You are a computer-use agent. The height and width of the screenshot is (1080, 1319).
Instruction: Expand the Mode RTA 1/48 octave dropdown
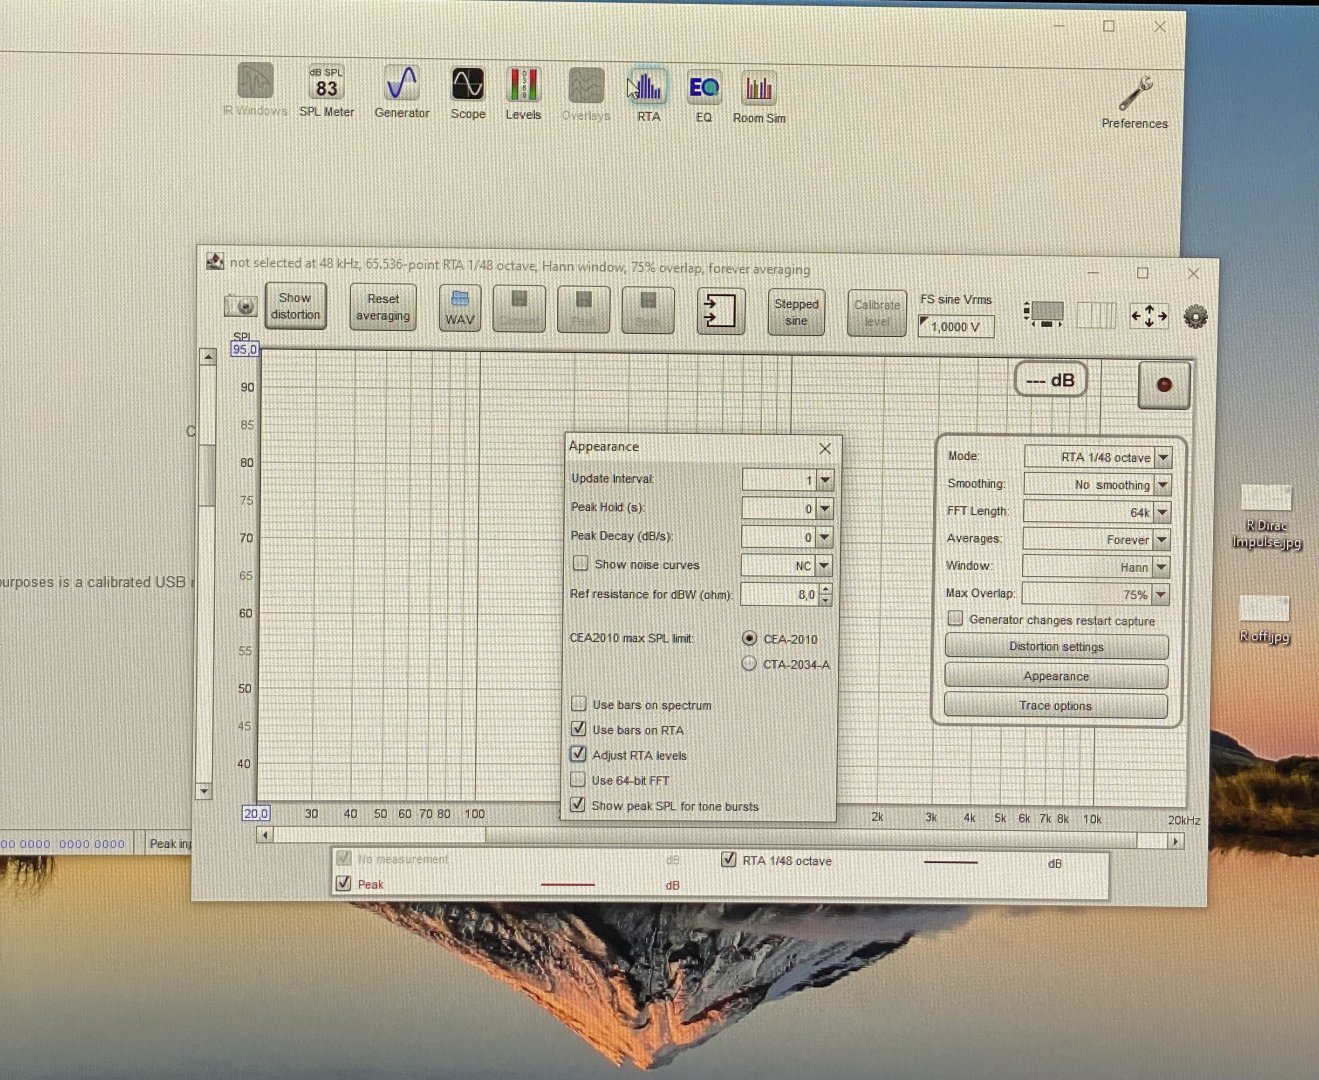(1163, 457)
